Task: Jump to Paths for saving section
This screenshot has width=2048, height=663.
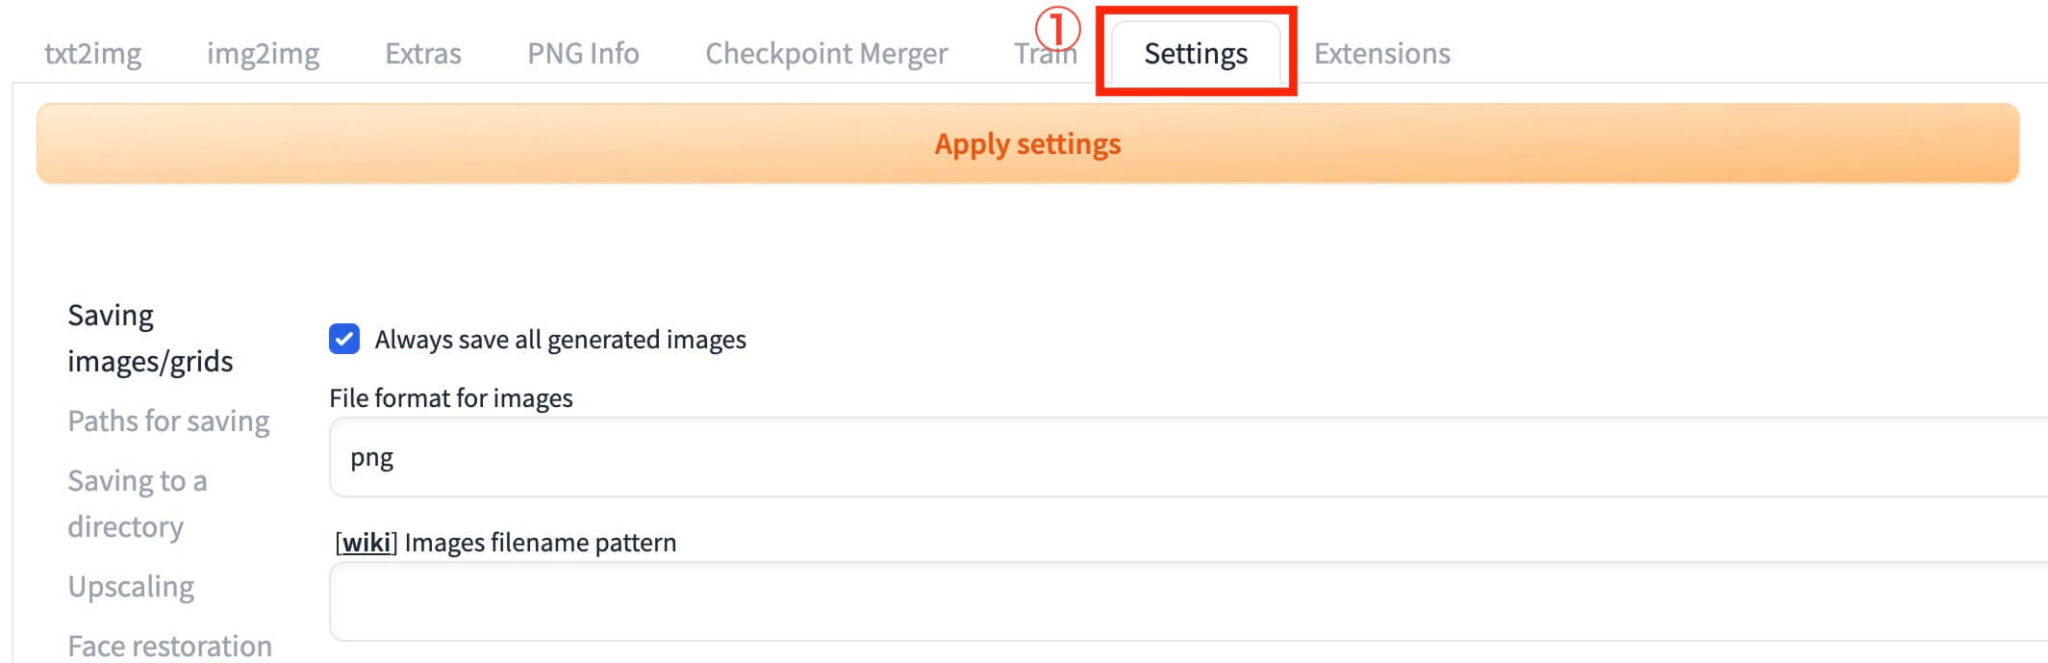Action: (x=168, y=421)
